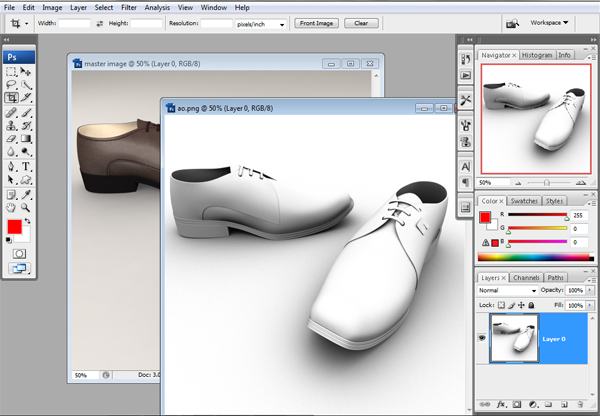The width and height of the screenshot is (600, 416).
Task: Select the Blur tool
Action: click(x=11, y=152)
